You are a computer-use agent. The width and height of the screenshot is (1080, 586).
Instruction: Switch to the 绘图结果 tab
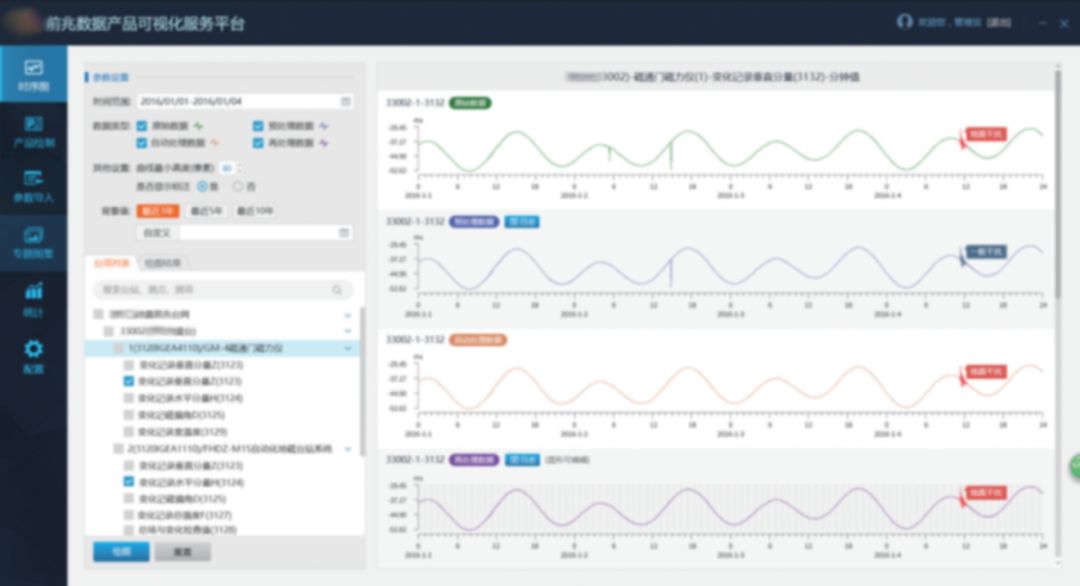point(162,263)
